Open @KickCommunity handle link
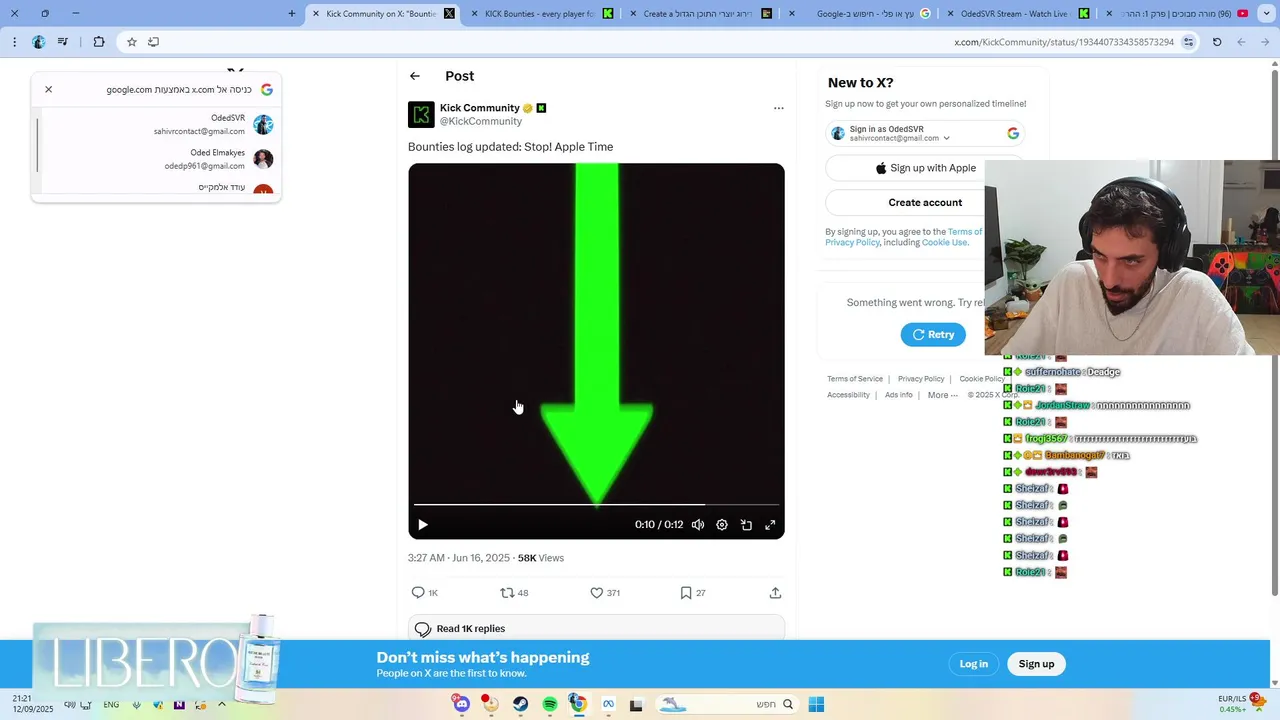 (x=481, y=121)
